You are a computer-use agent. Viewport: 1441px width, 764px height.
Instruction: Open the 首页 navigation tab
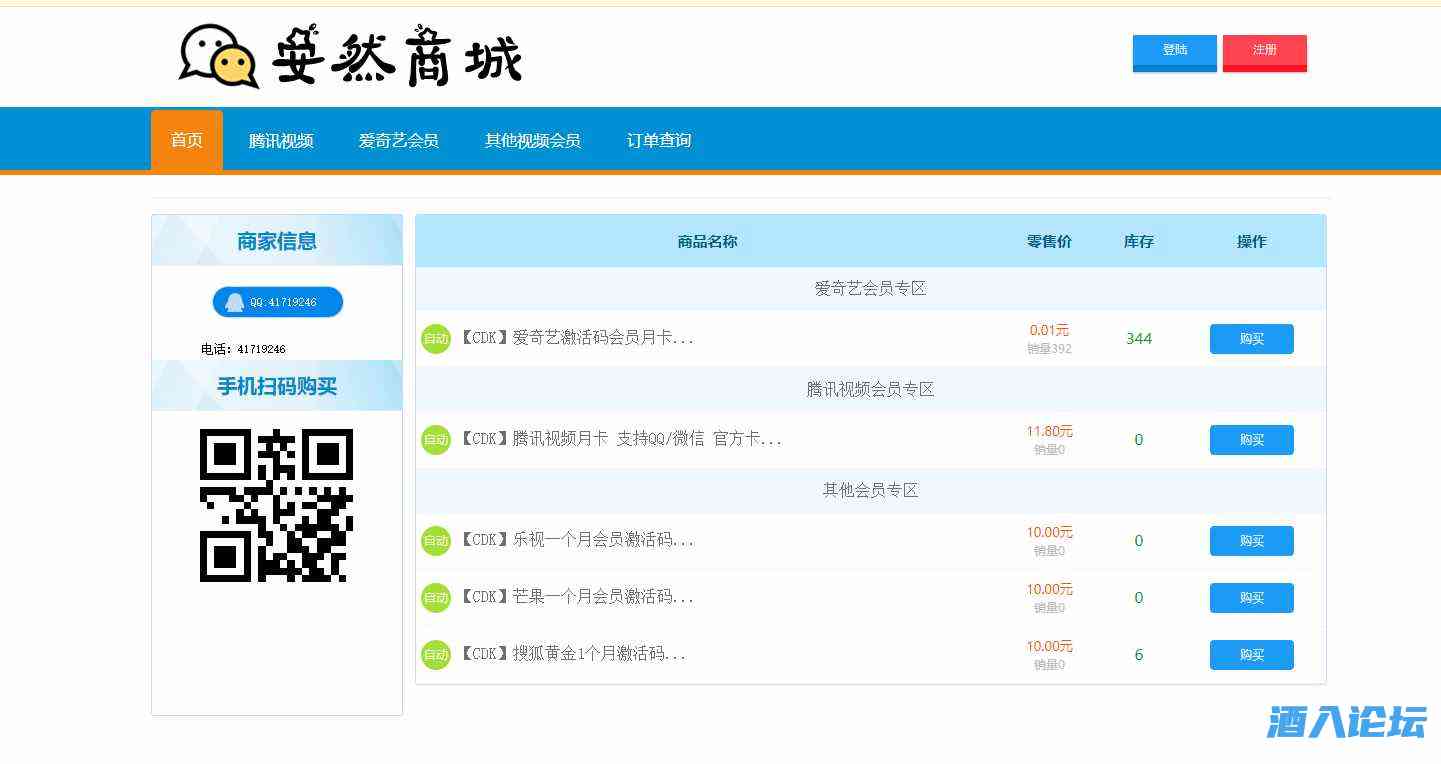[187, 140]
